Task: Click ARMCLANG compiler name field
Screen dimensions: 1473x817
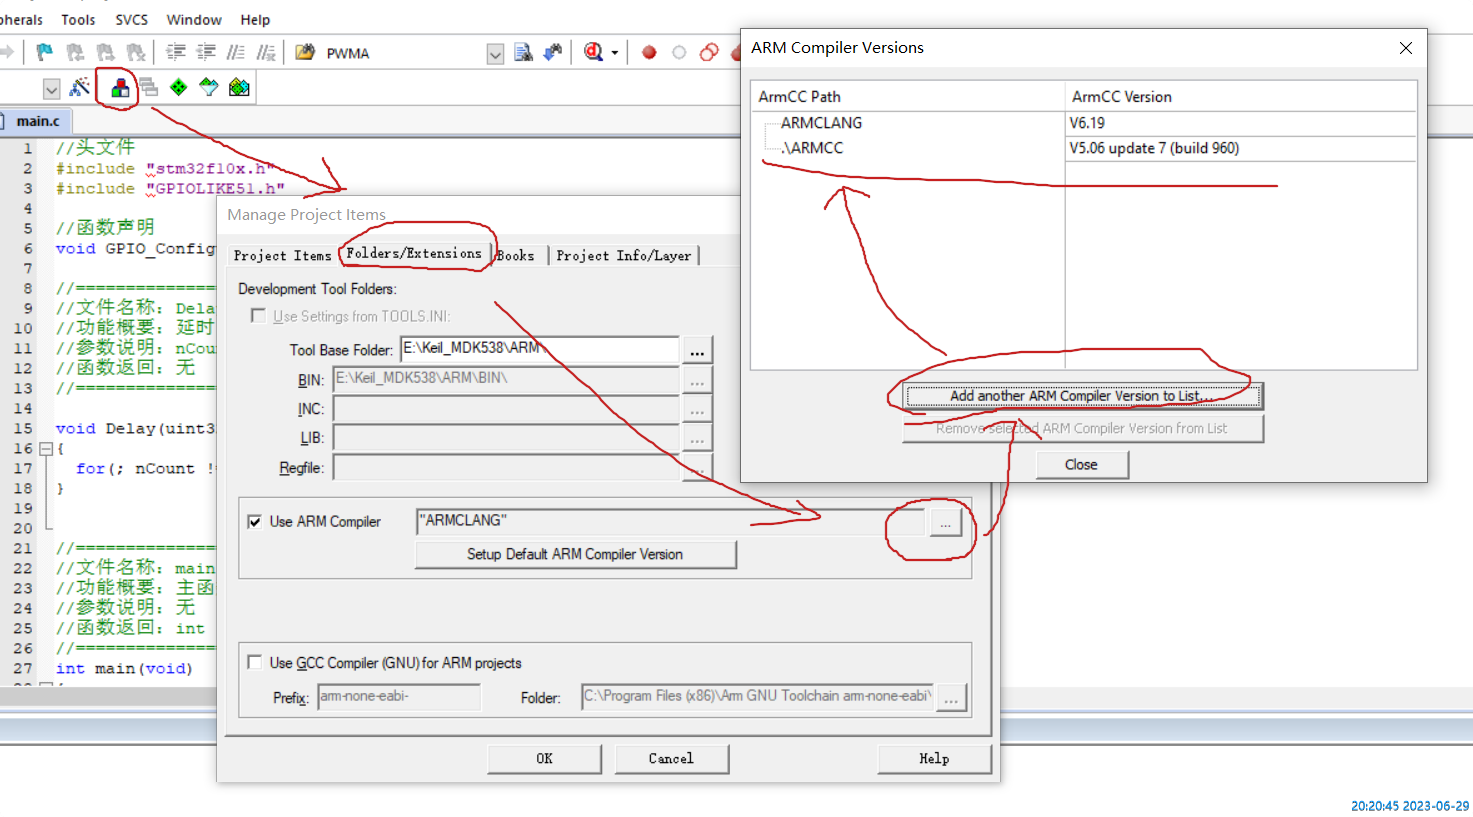Action: [x=671, y=521]
